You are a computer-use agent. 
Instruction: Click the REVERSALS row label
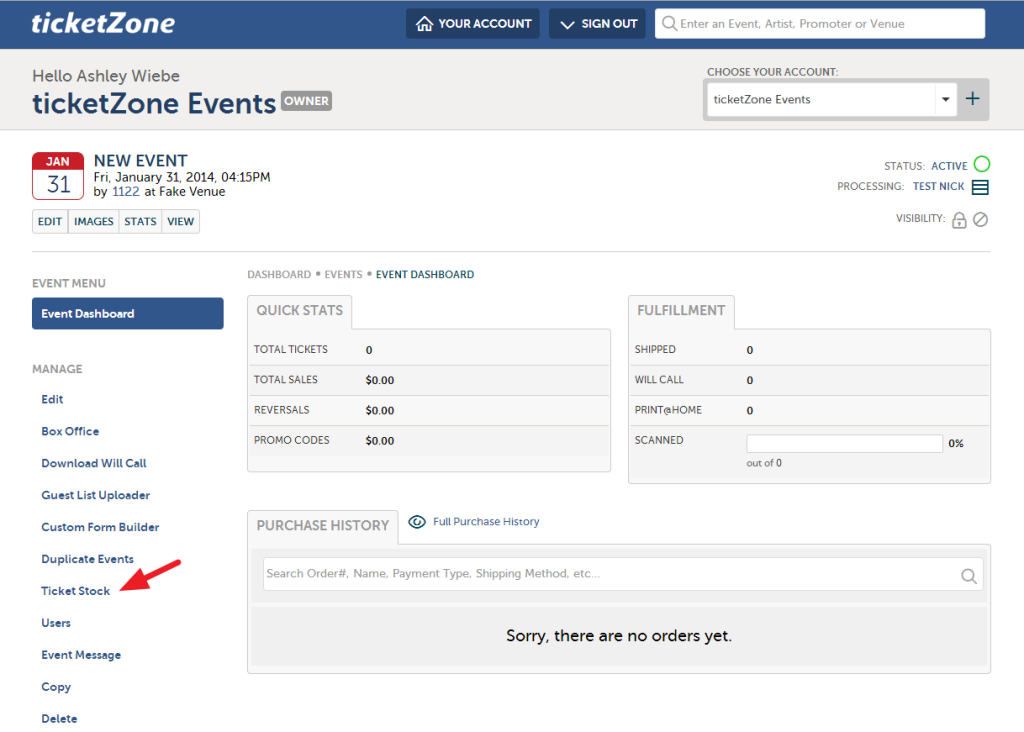(281, 410)
